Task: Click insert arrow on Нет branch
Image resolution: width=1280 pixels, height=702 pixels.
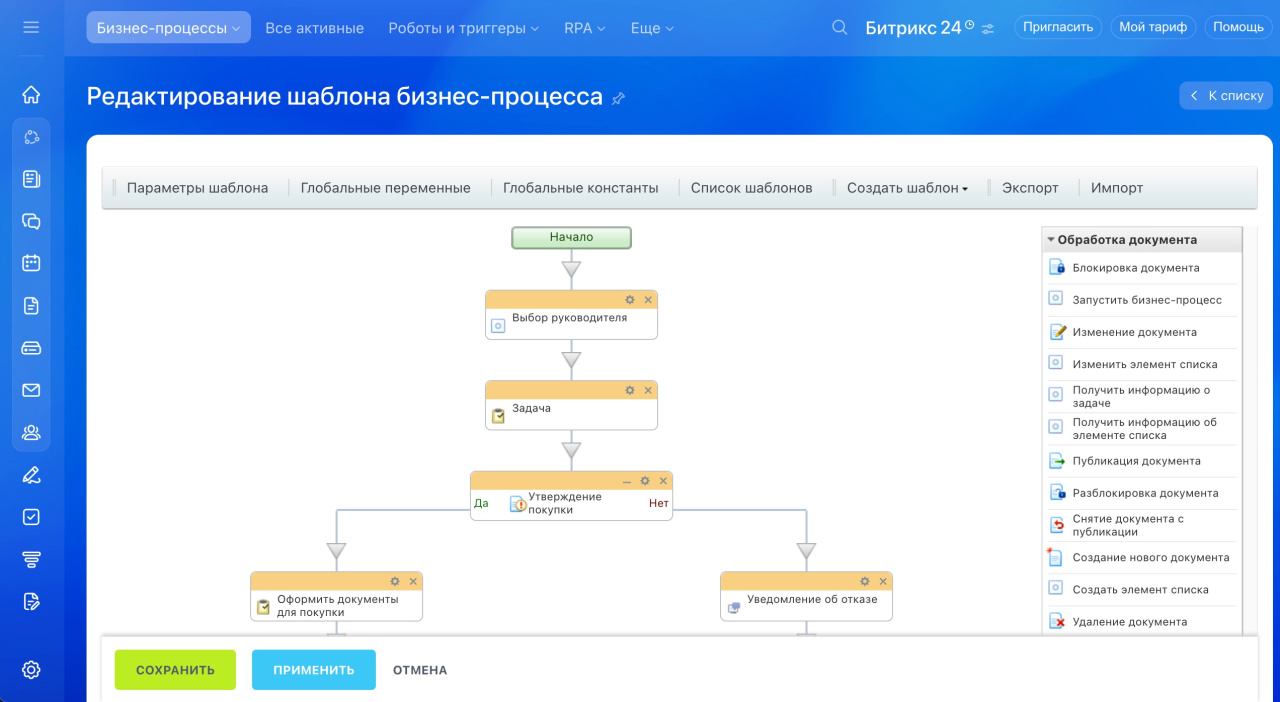Action: coord(806,550)
